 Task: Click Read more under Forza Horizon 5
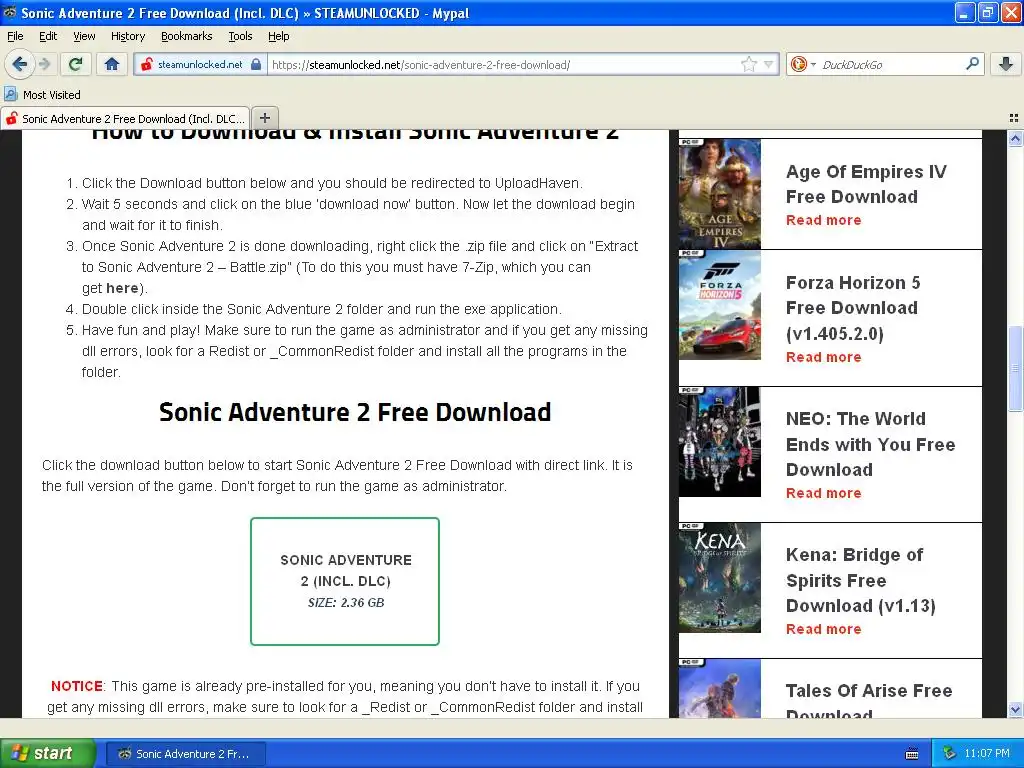click(824, 357)
